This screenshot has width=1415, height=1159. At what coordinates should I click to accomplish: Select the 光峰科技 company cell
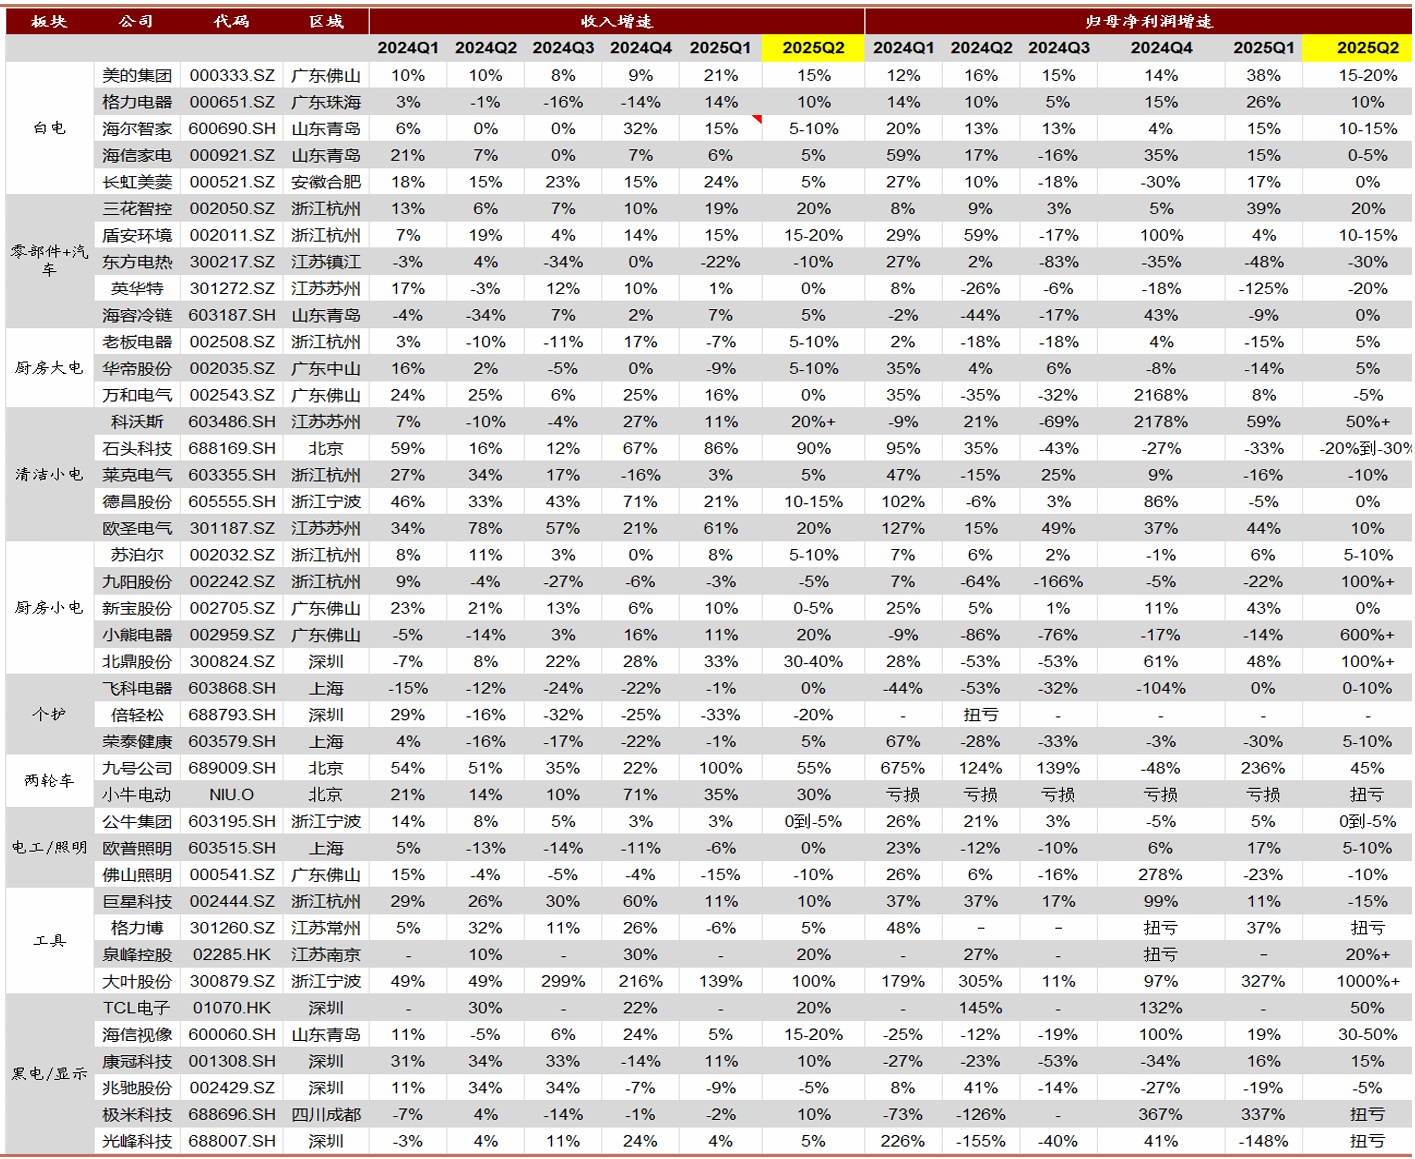(x=137, y=1141)
